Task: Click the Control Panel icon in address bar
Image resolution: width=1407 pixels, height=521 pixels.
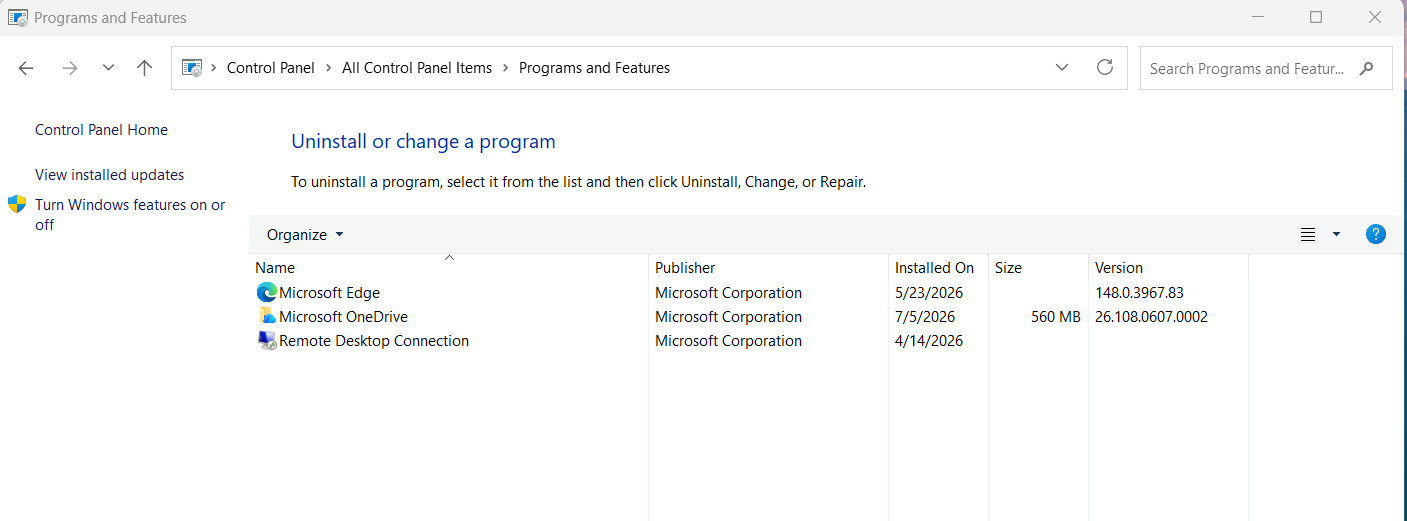Action: coord(192,68)
